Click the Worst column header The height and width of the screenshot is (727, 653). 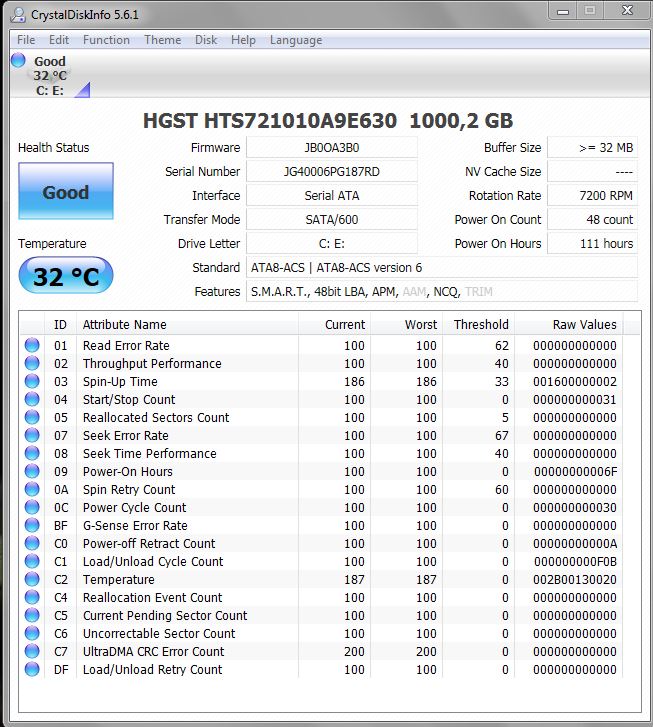click(x=406, y=325)
